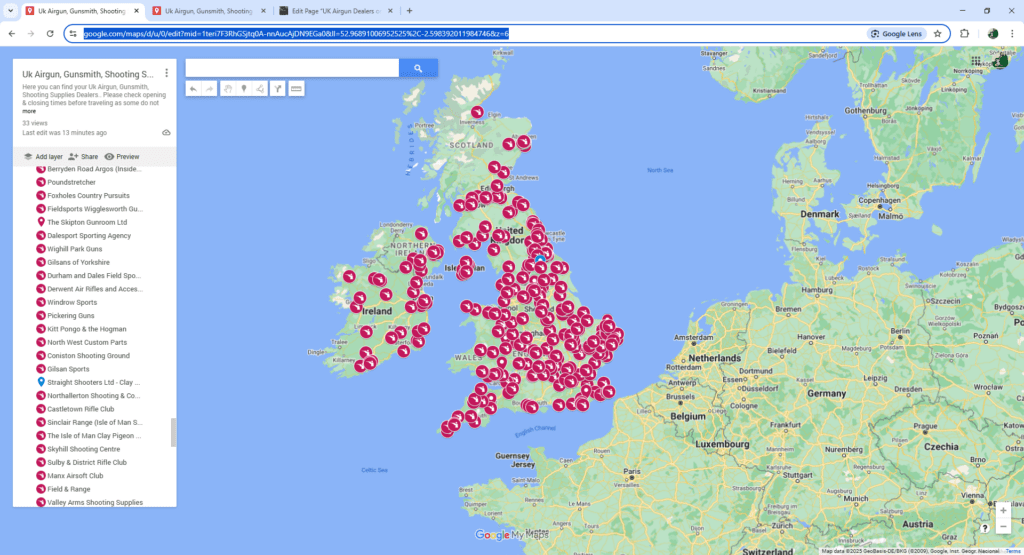Select Coniston Shooting Ground entry
The width and height of the screenshot is (1024, 555).
88,356
